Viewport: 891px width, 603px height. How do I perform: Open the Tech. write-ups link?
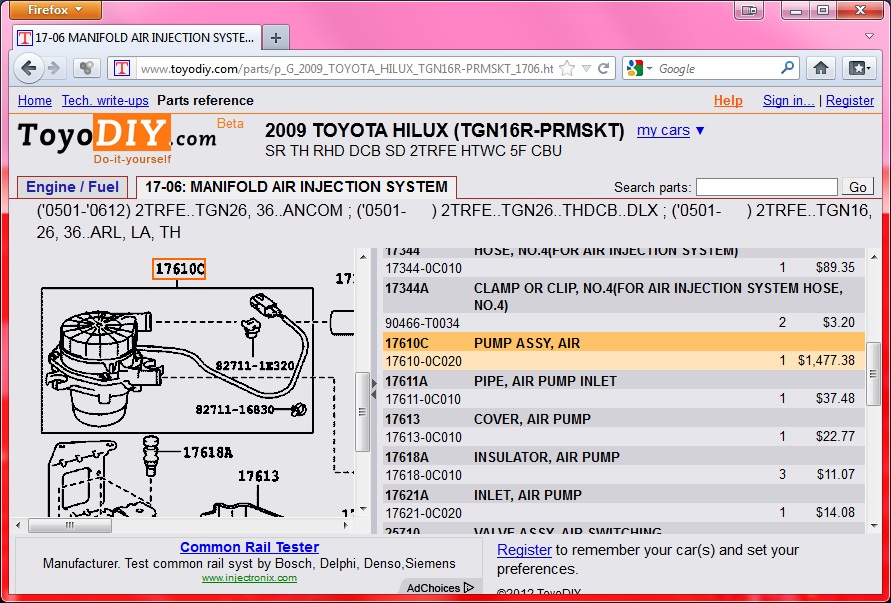tap(105, 100)
